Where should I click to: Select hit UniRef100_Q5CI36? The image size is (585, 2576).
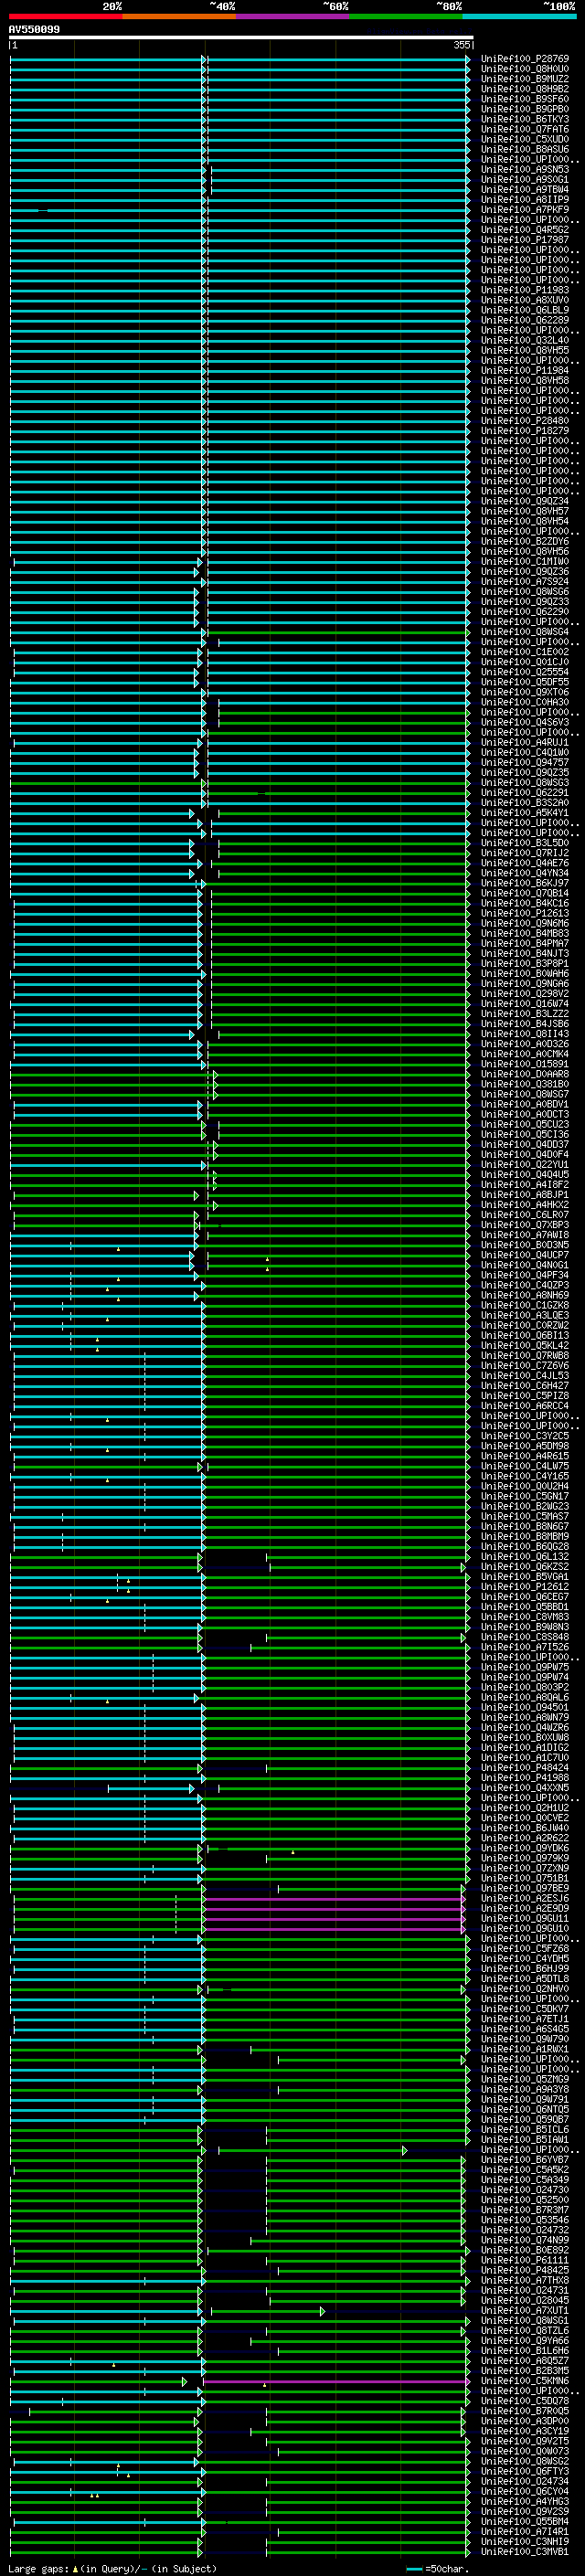tap(525, 1134)
